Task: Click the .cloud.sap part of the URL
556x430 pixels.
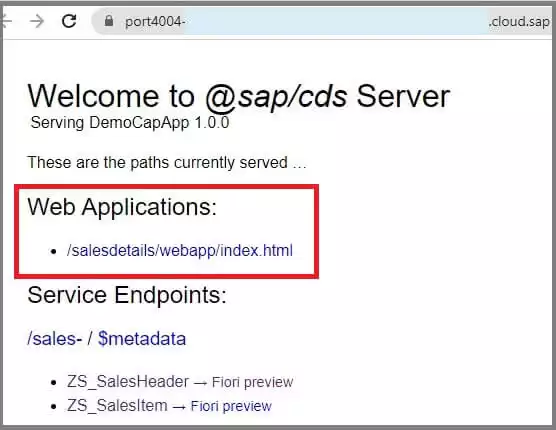Action: pos(519,22)
